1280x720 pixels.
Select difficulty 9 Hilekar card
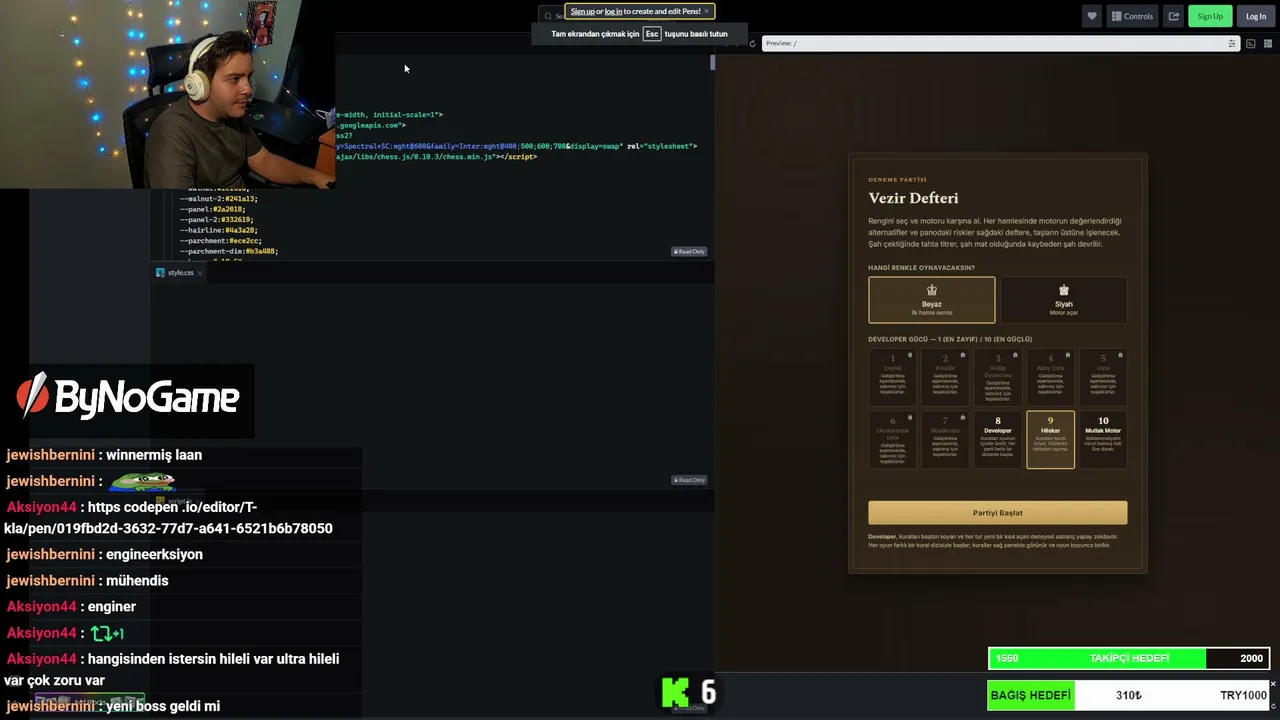tap(1050, 439)
